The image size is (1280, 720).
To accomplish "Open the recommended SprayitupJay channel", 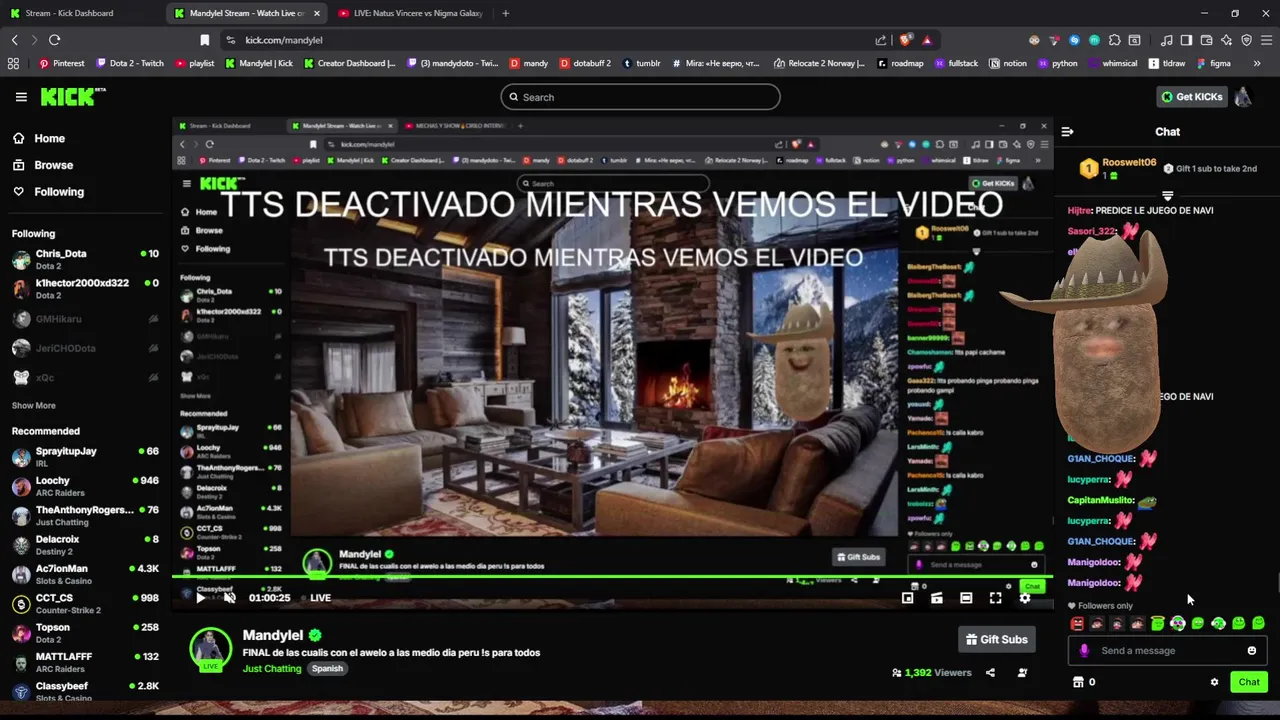I will pos(85,457).
